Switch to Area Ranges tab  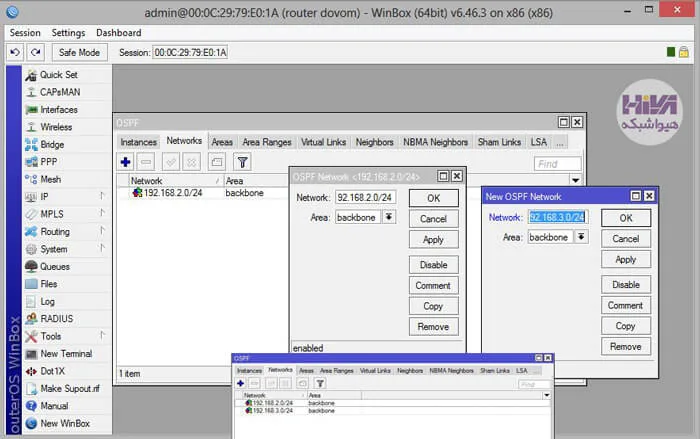point(267,142)
